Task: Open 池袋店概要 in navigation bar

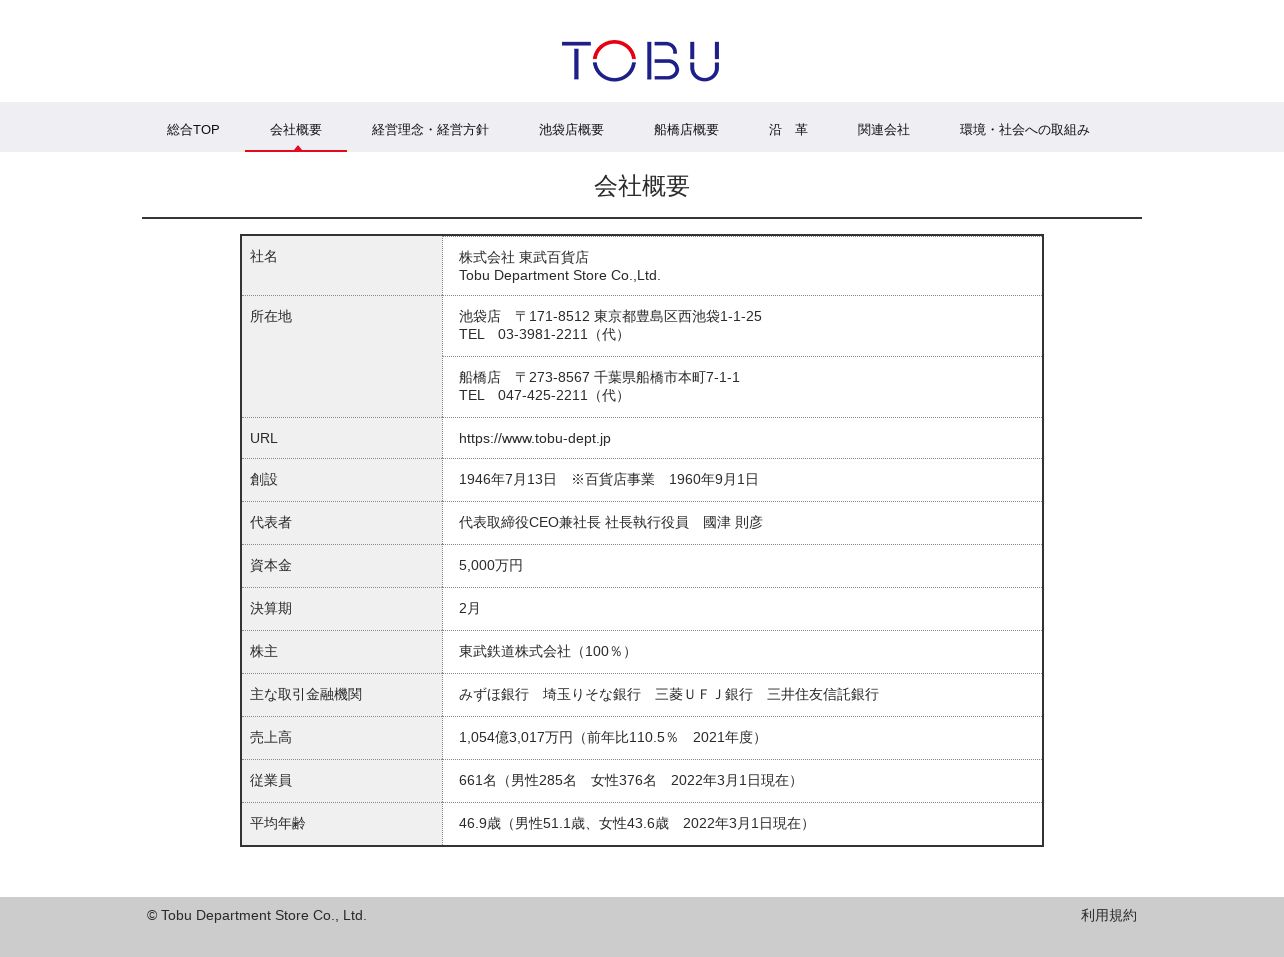Action: pos(571,130)
